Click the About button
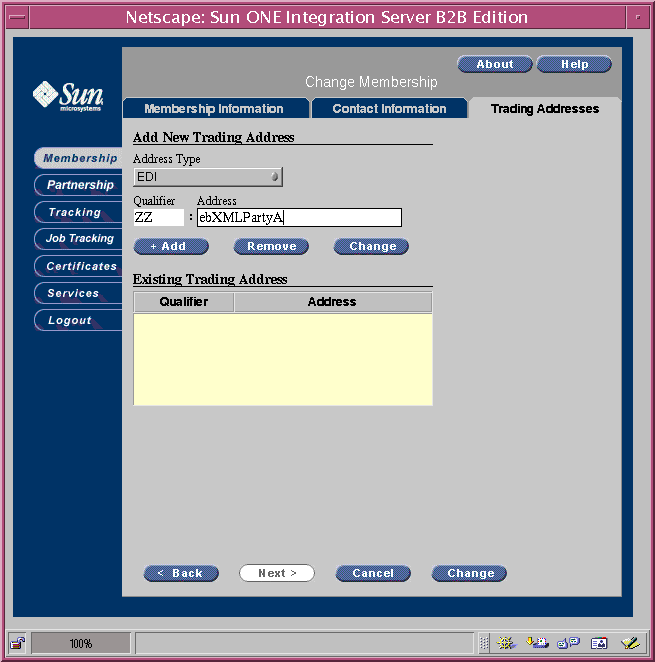Screen dimensions: 655x662 tap(495, 64)
